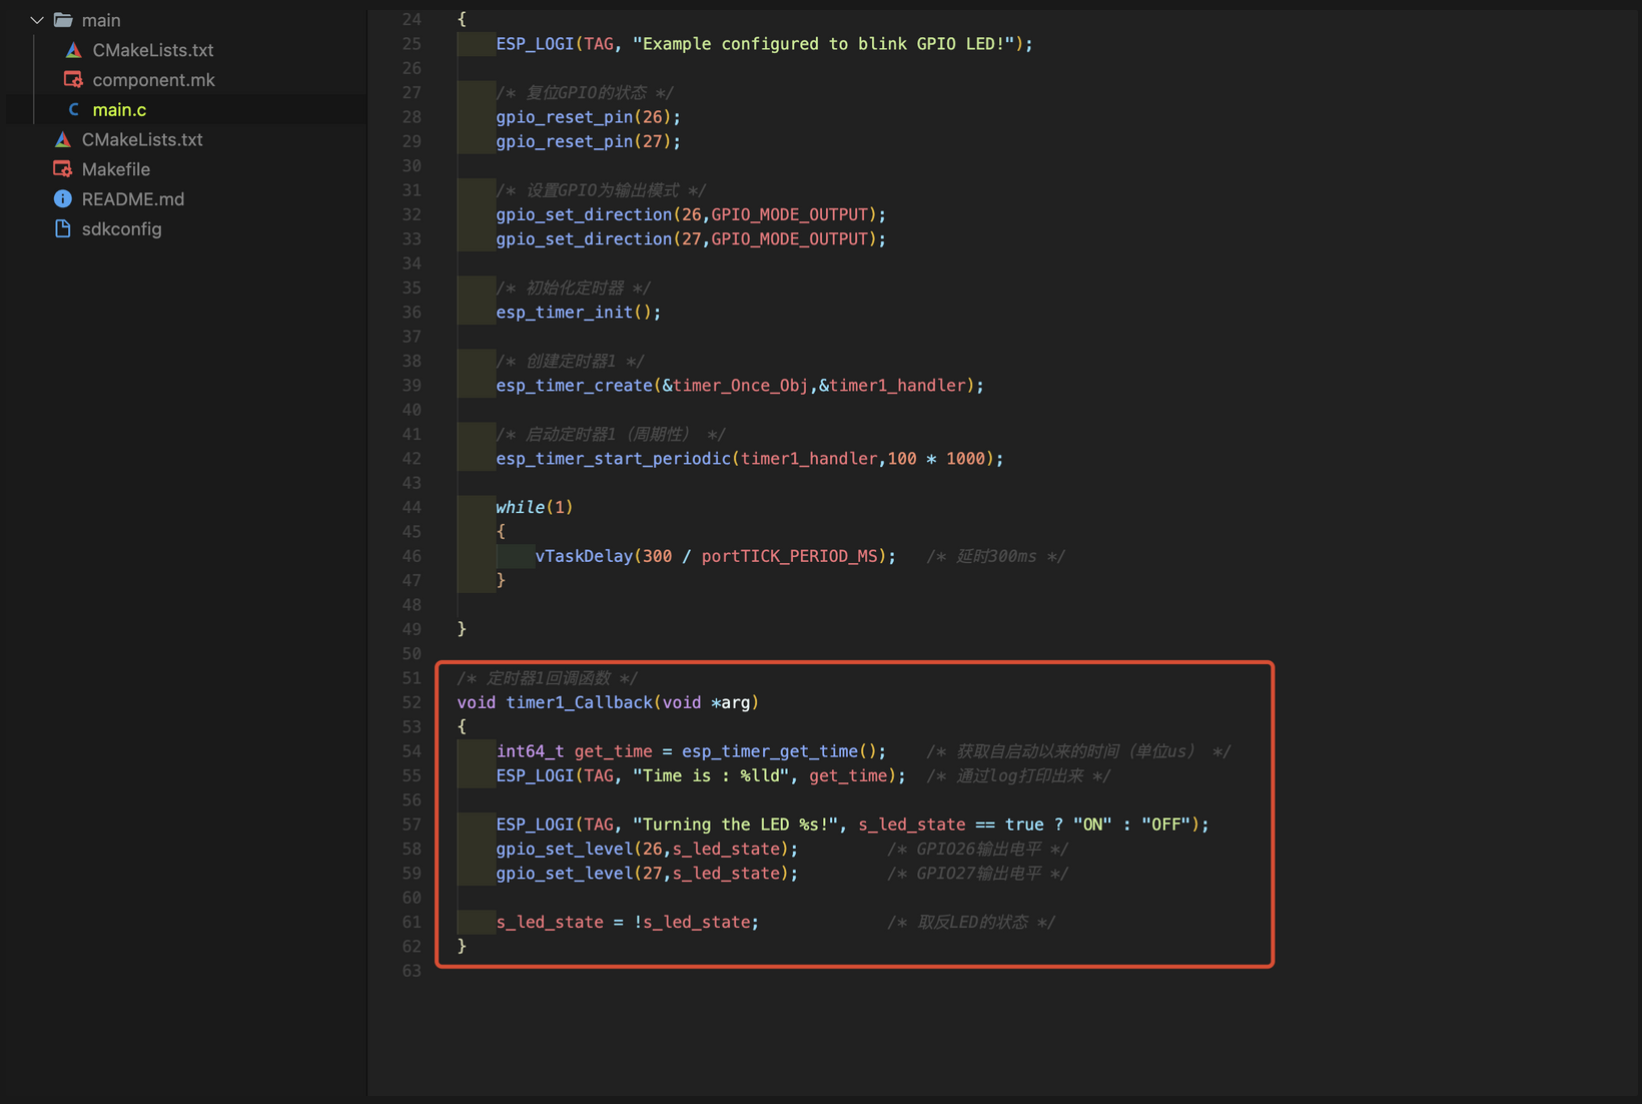This screenshot has width=1642, height=1104.
Task: Click gpio_set_level call for pin 26
Action: click(x=647, y=849)
